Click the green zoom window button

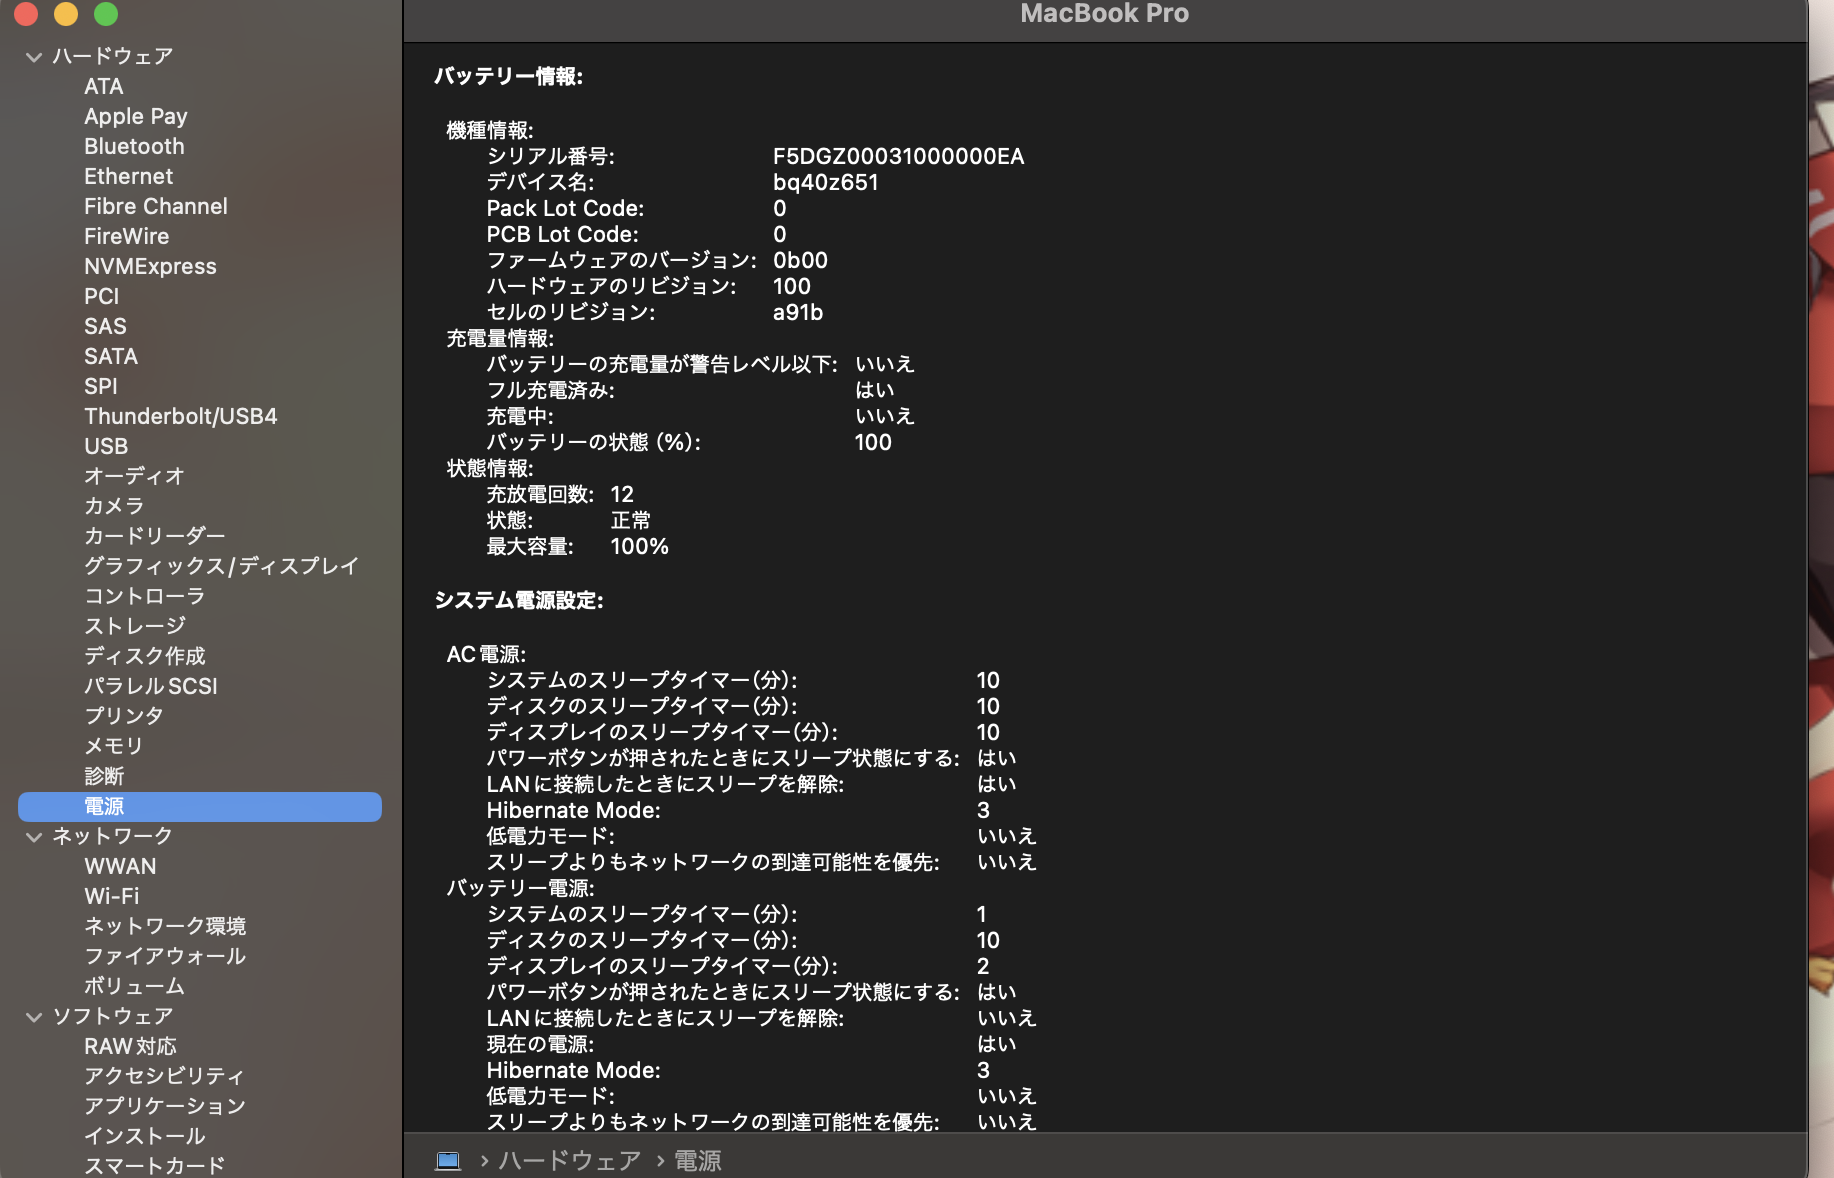pyautogui.click(x=106, y=13)
